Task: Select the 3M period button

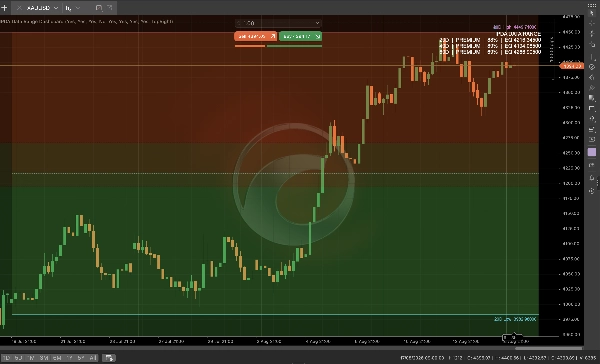Action: tap(44, 358)
